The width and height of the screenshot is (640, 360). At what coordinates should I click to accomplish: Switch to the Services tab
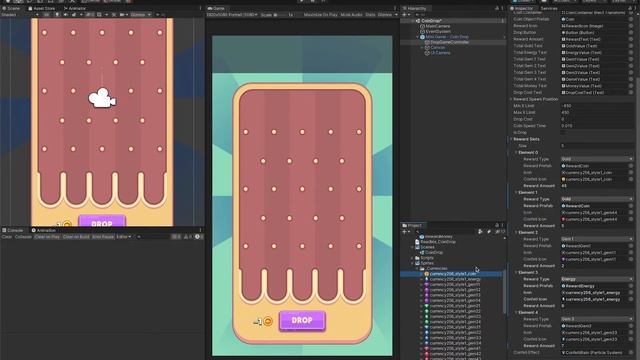coord(549,8)
